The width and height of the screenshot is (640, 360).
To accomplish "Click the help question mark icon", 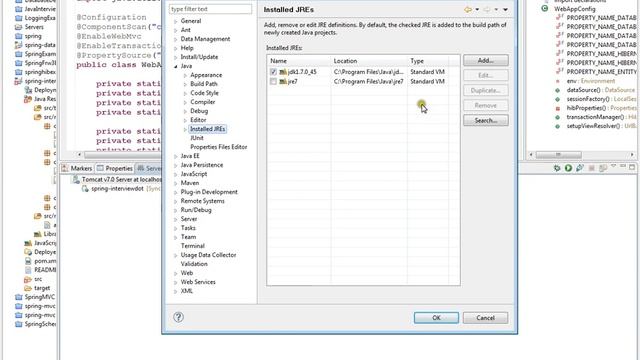I will point(178,317).
